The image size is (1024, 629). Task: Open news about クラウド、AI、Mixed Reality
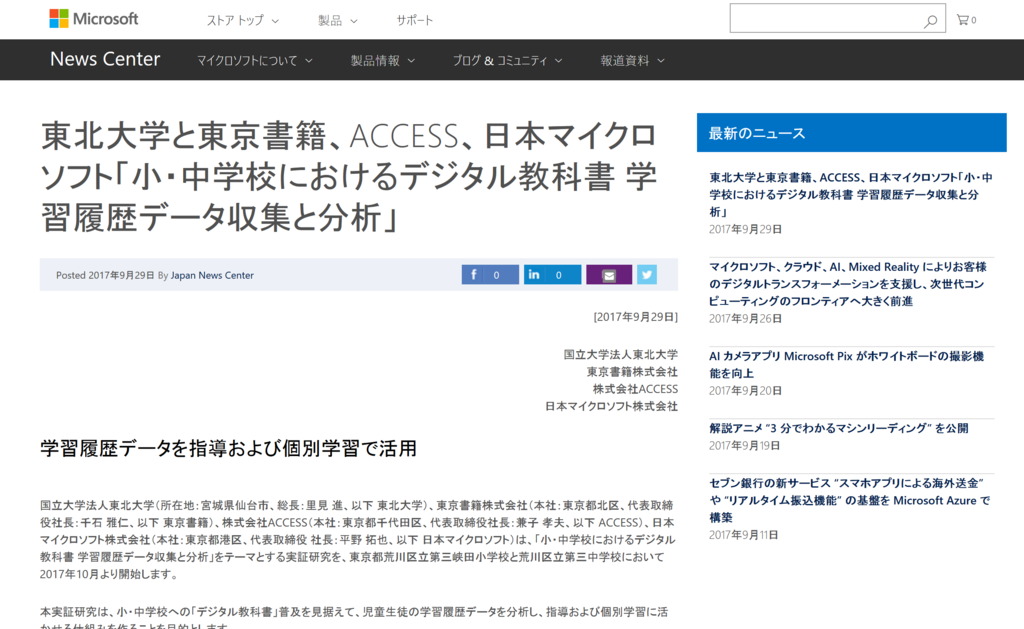click(848, 283)
